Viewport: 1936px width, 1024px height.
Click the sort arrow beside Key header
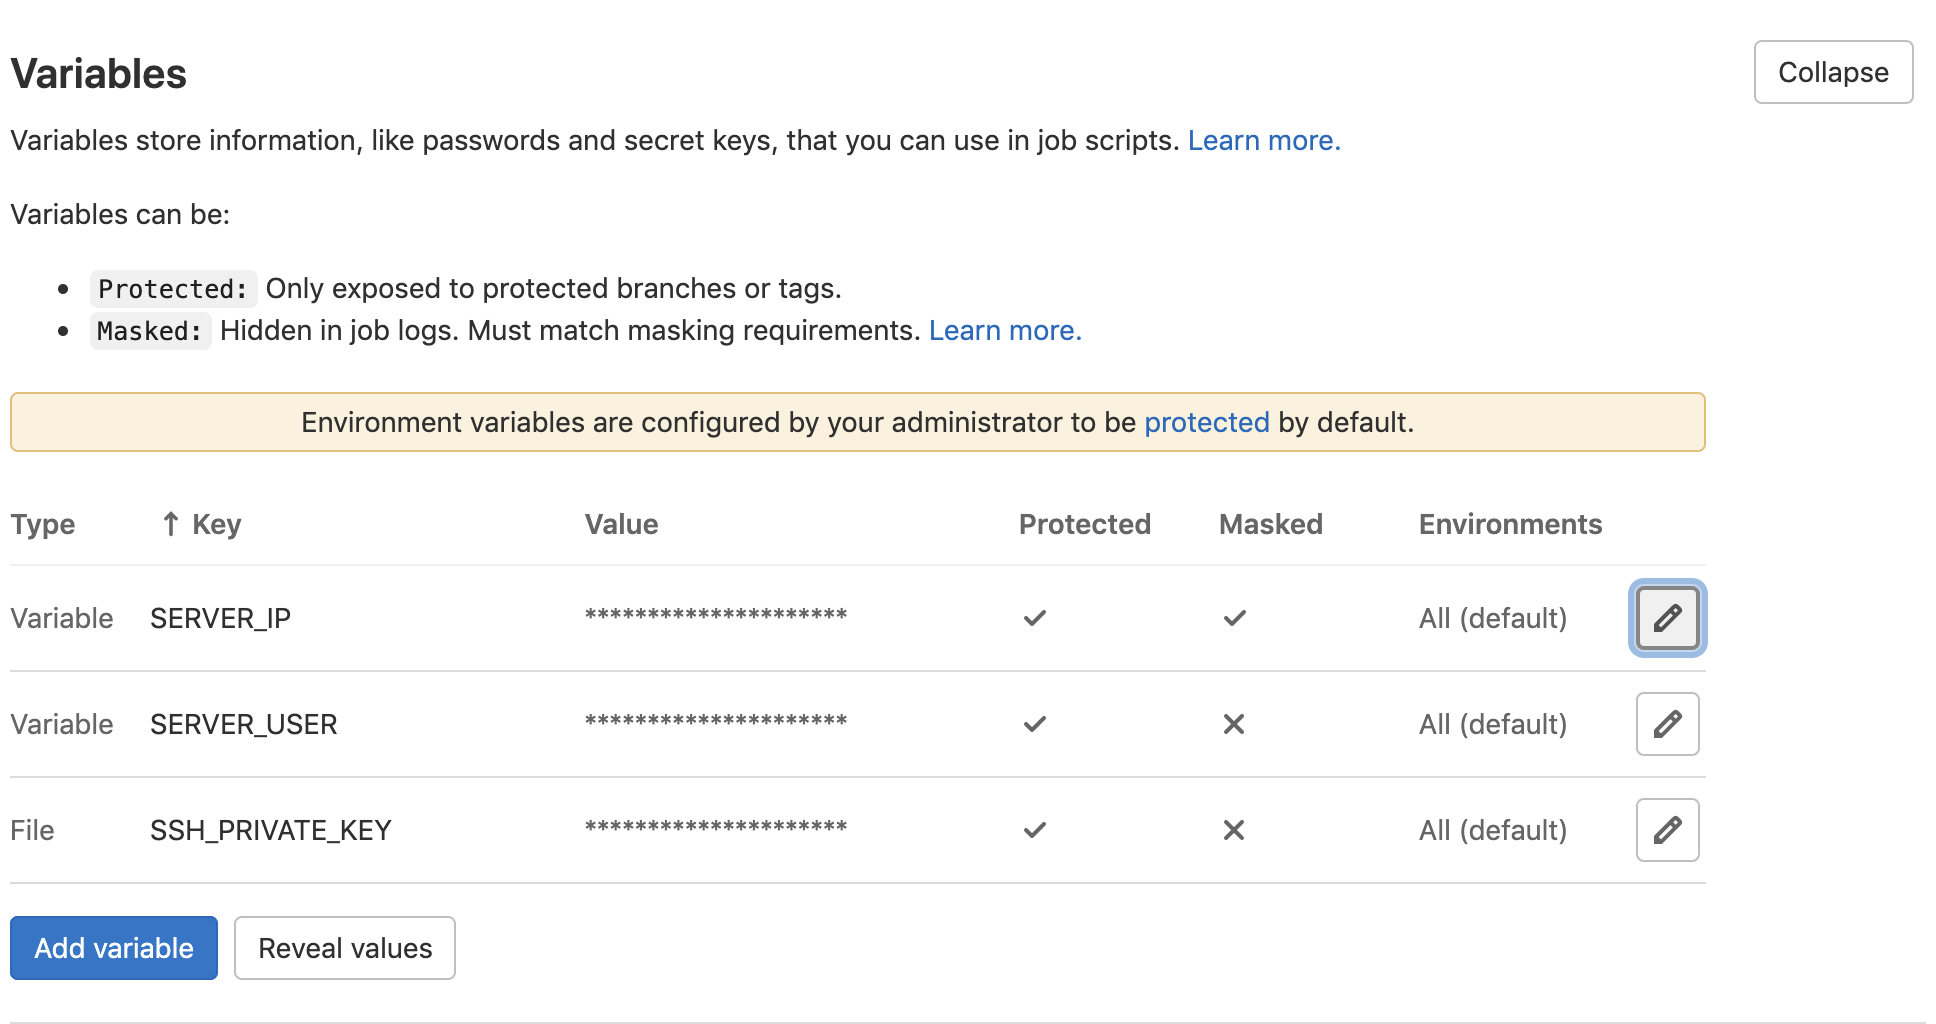[x=170, y=524]
